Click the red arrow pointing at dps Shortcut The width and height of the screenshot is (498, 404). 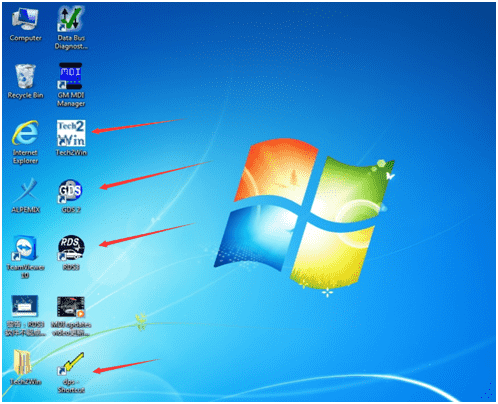pos(126,366)
